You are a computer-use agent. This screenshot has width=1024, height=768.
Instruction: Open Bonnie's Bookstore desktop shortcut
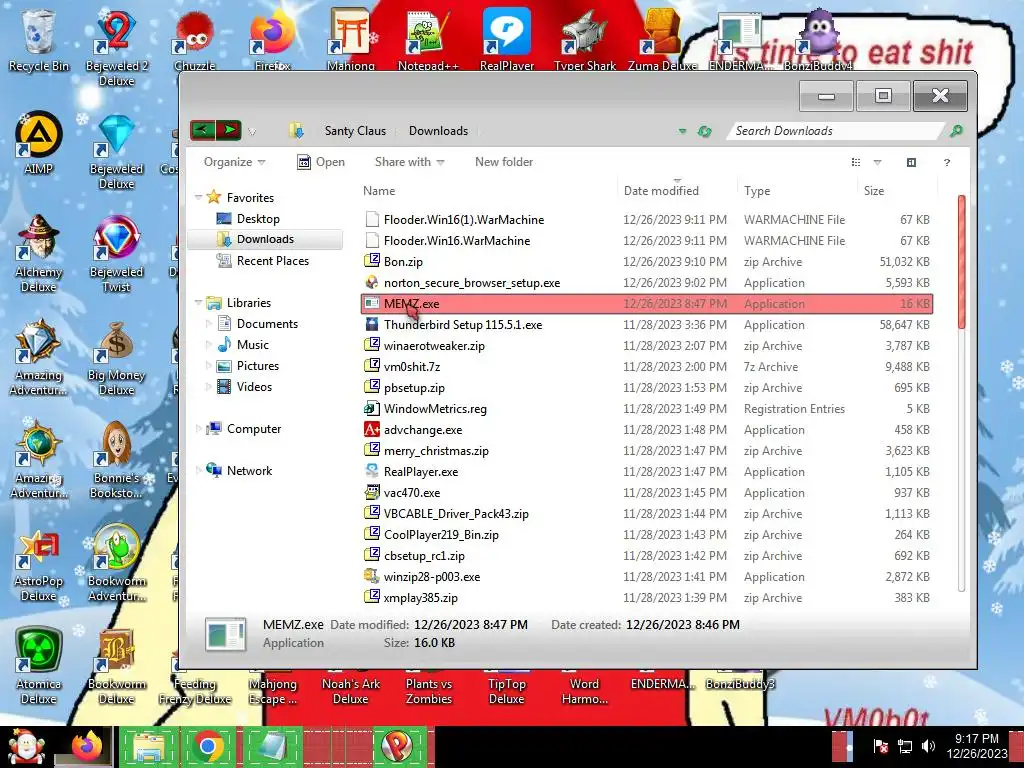tap(116, 460)
